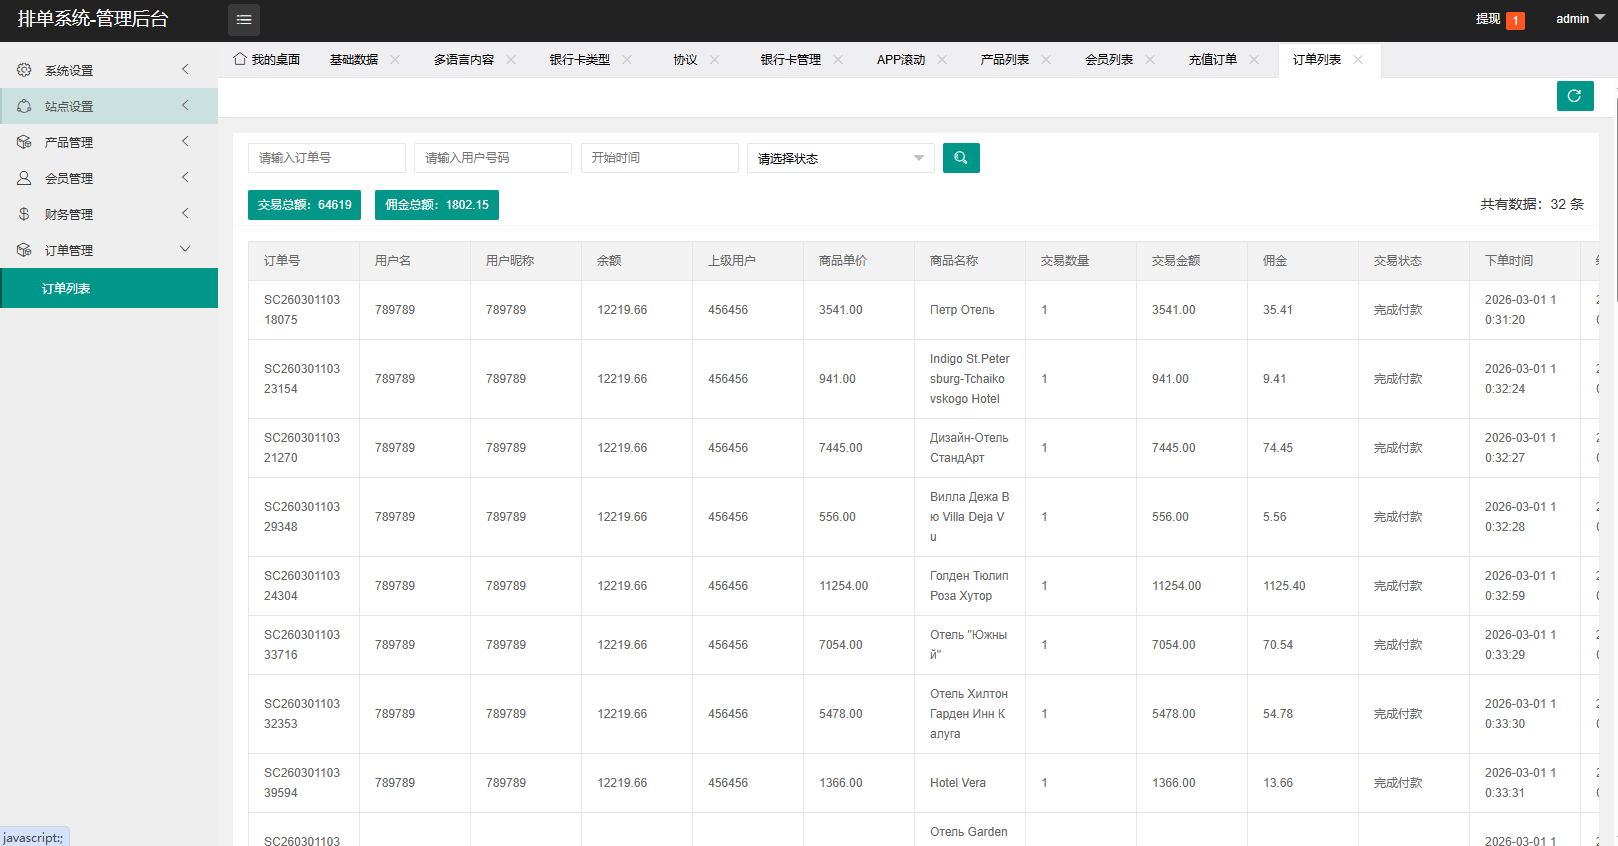Screen dimensions: 1618x846
Task: Click the 财务管理 dollar icon
Action: pos(24,214)
